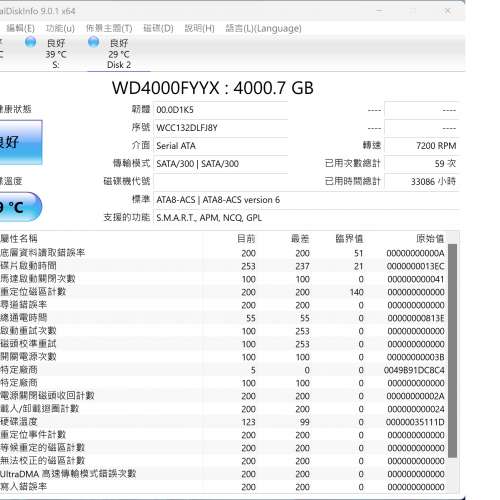Click the 目前 column header
Viewport: 500px width, 500px height.
(x=246, y=238)
